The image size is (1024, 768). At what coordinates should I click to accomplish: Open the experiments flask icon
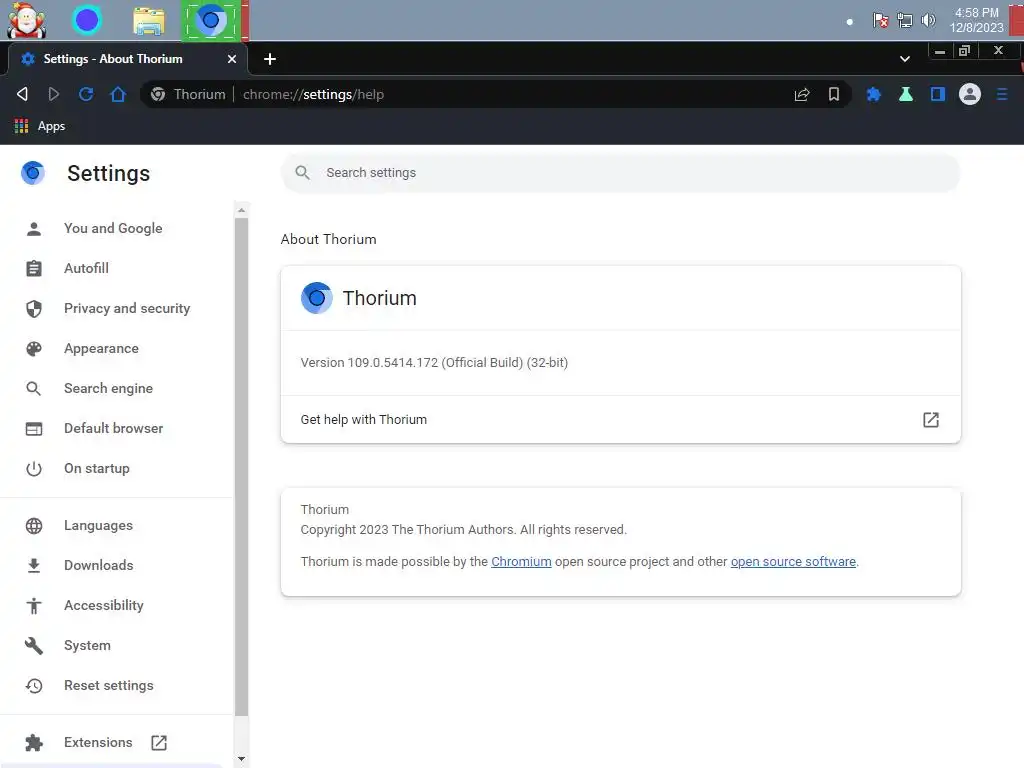click(x=906, y=94)
